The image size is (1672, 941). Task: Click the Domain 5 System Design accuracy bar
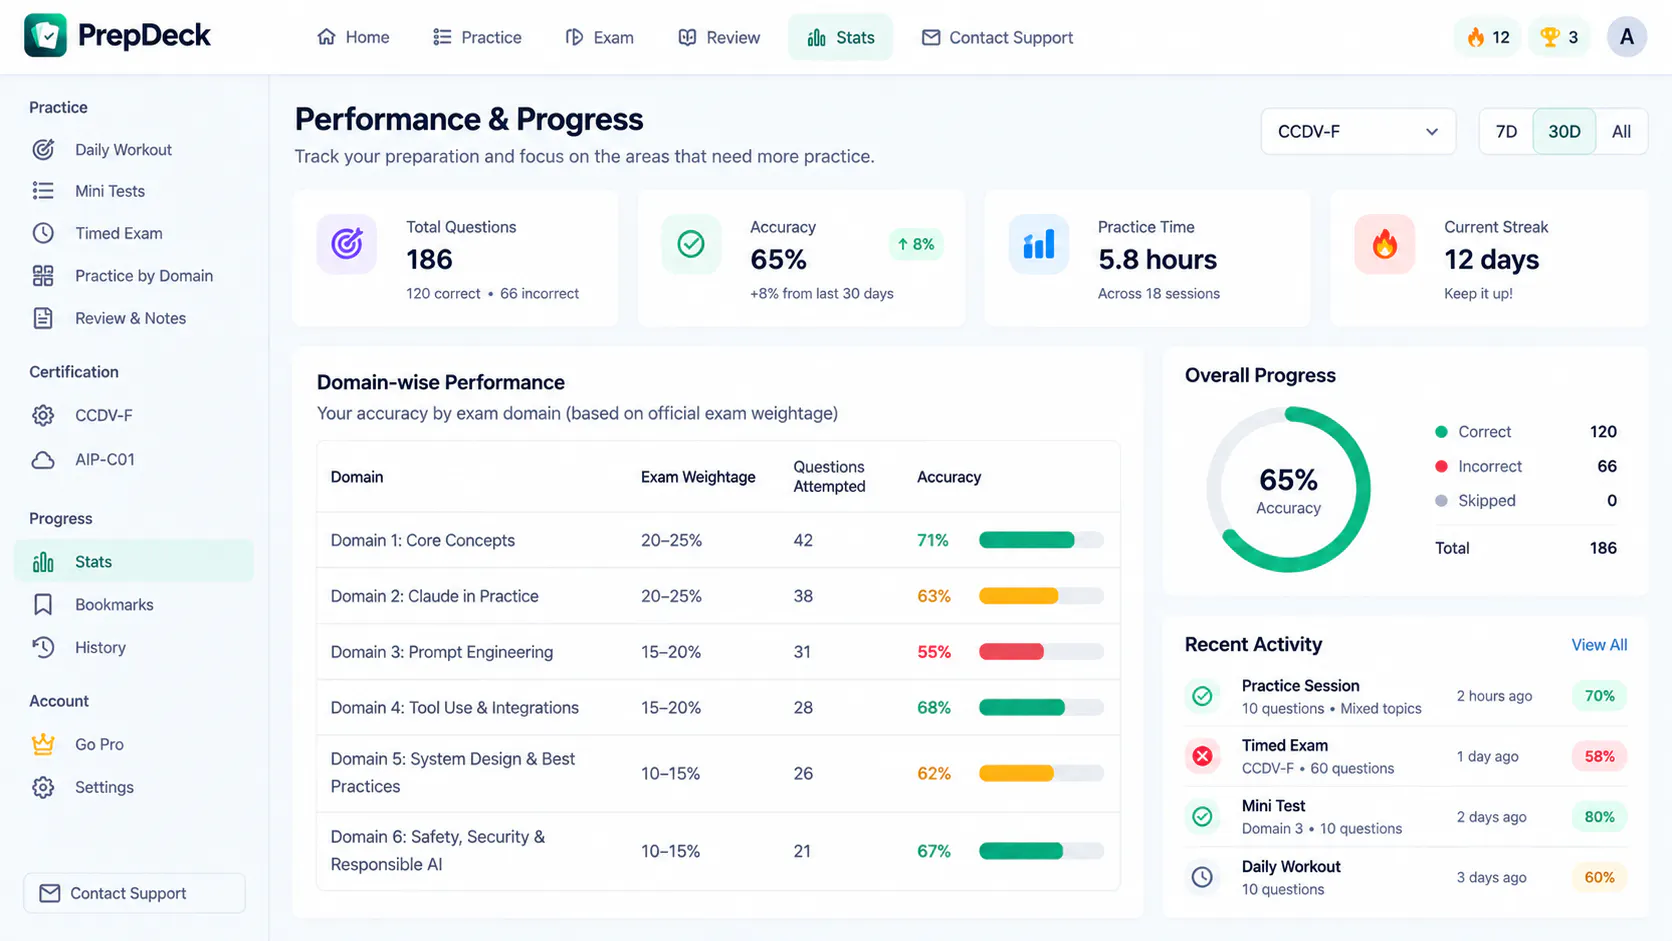pos(1041,773)
